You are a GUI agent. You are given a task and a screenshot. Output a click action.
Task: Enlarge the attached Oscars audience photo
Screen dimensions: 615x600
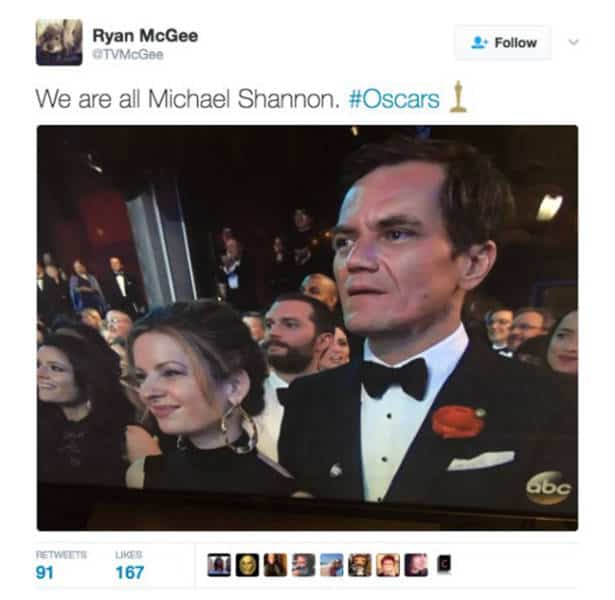coord(307,328)
